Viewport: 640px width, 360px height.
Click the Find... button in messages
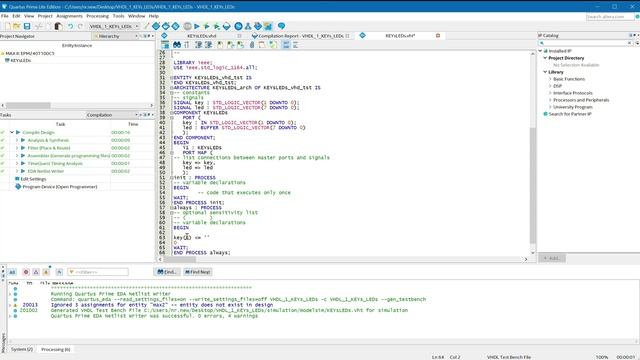click(167, 272)
